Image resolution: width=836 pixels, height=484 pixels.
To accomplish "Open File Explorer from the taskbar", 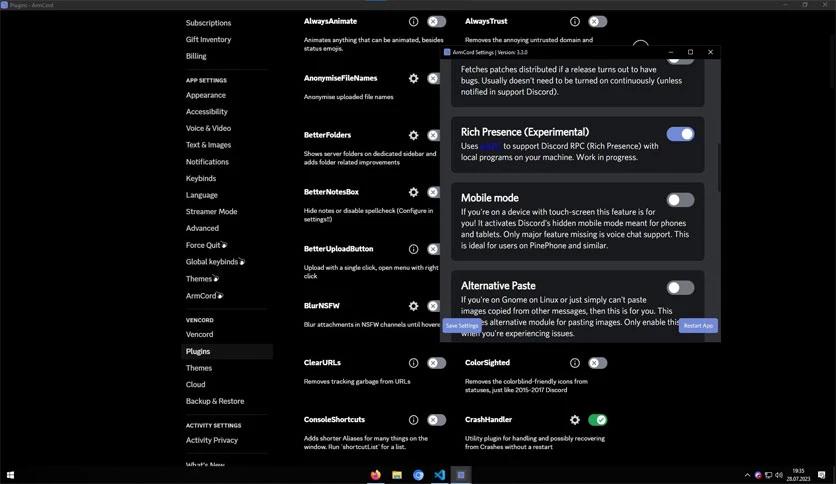I will [397, 474].
